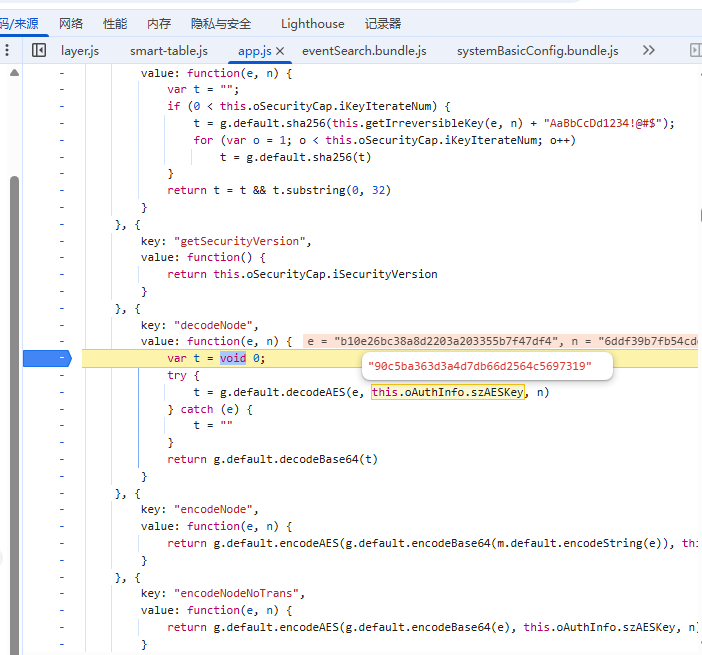
Task: Open the layer.js file tab
Action: (x=80, y=51)
